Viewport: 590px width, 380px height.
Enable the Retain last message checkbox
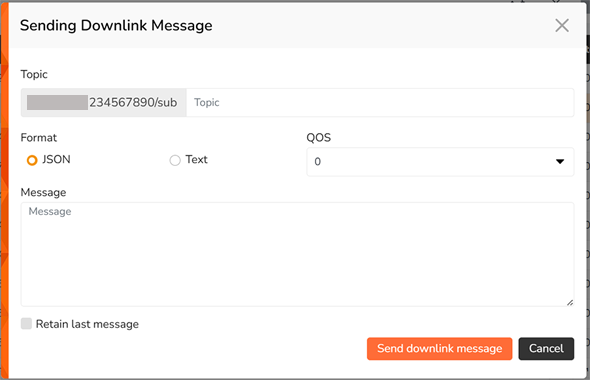coord(26,324)
